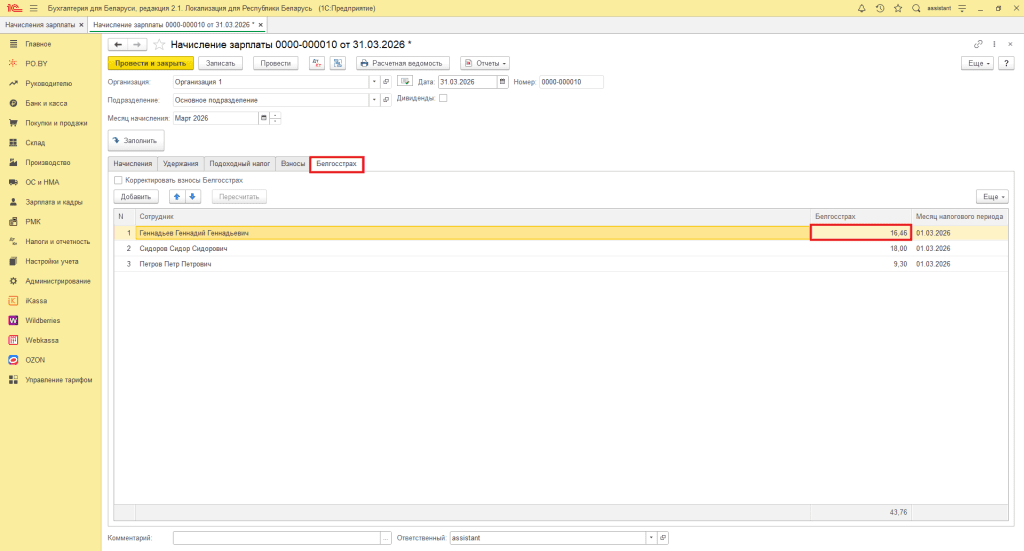Viewport: 1024px width, 551px height.
Task: Move row down with blue arrow
Action: coord(193,197)
